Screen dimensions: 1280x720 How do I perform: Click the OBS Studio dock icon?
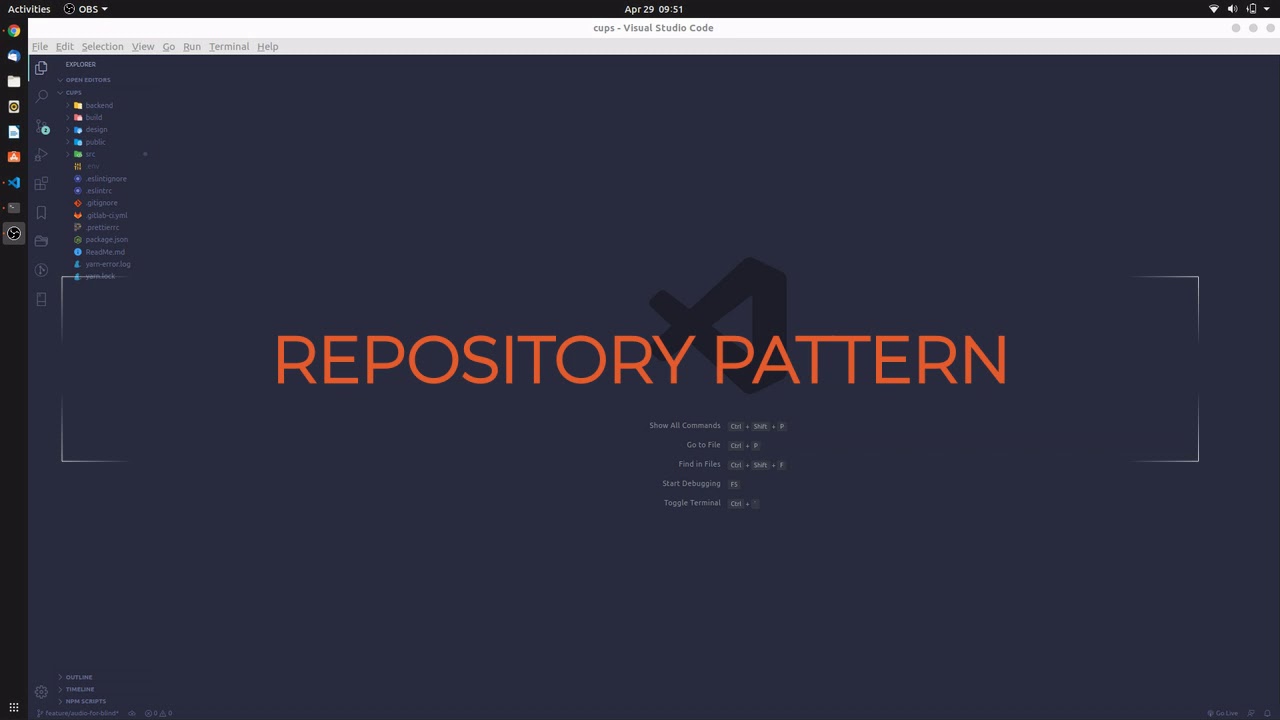(x=14, y=233)
